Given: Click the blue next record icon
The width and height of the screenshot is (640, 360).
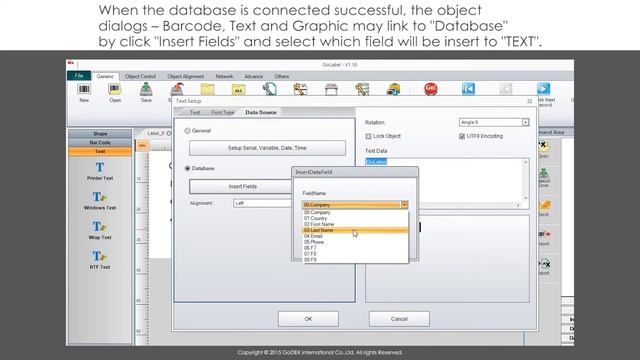Looking at the screenshot, I should (x=543, y=89).
